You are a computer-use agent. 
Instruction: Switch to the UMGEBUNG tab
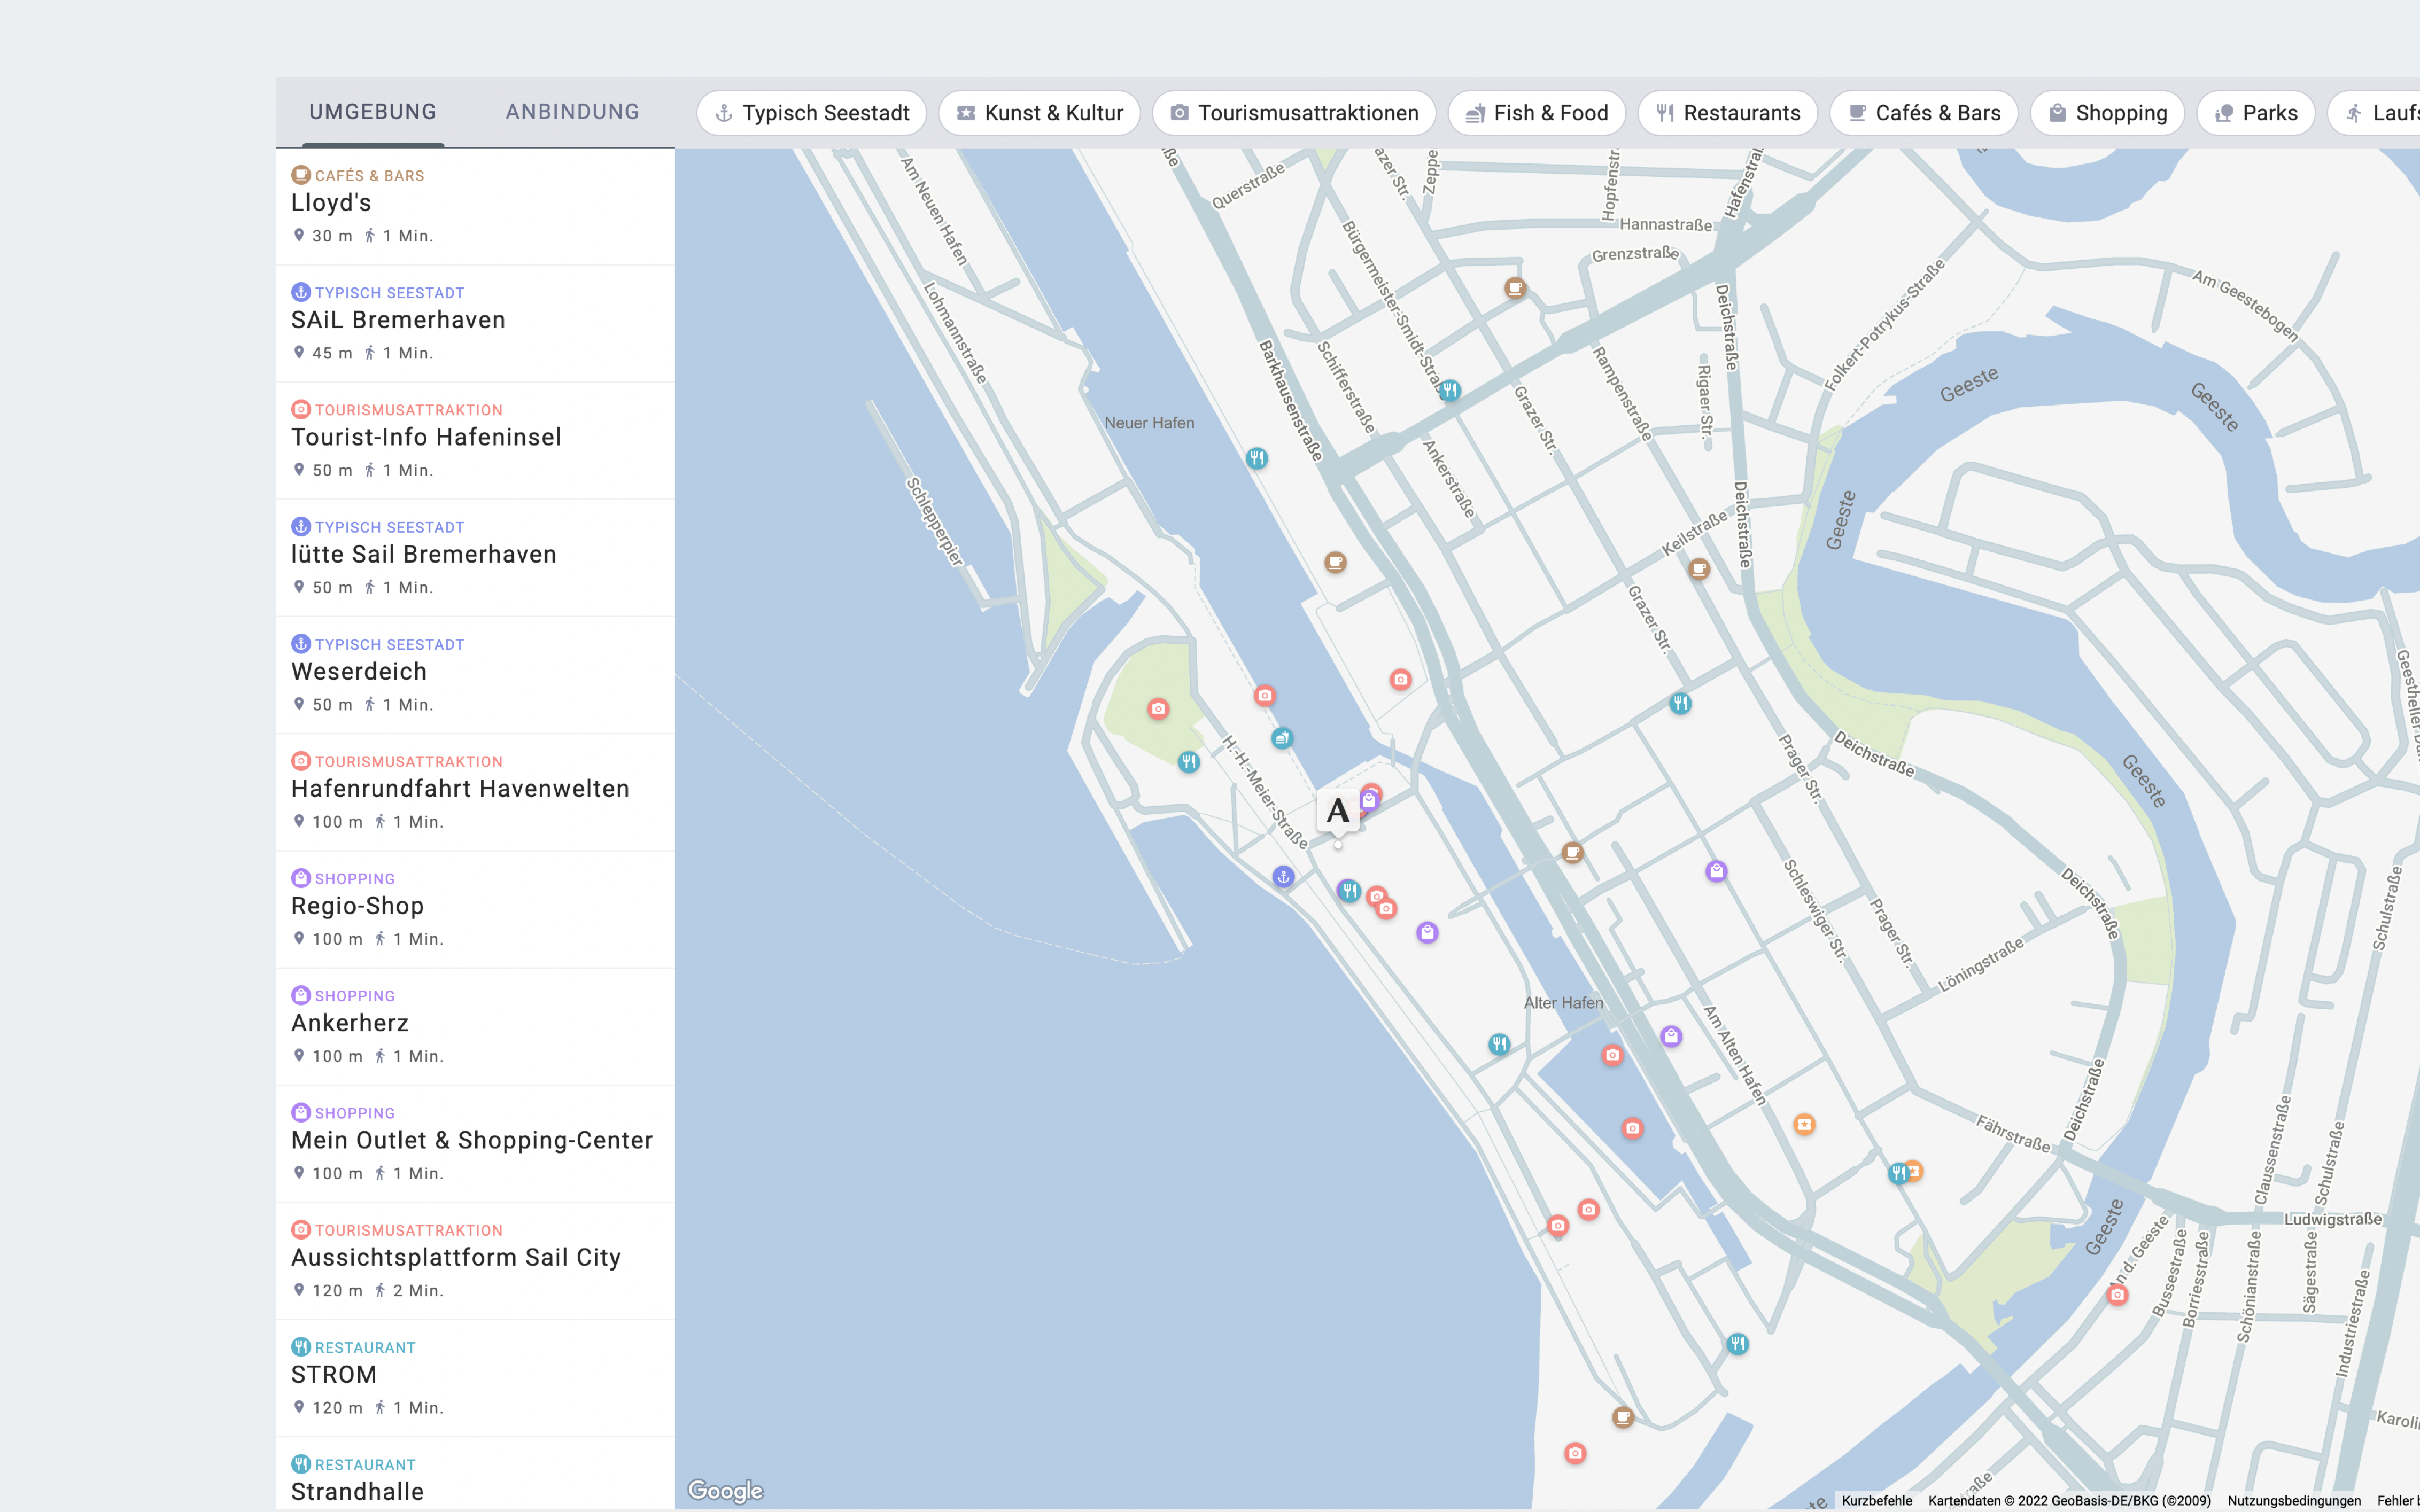373,112
